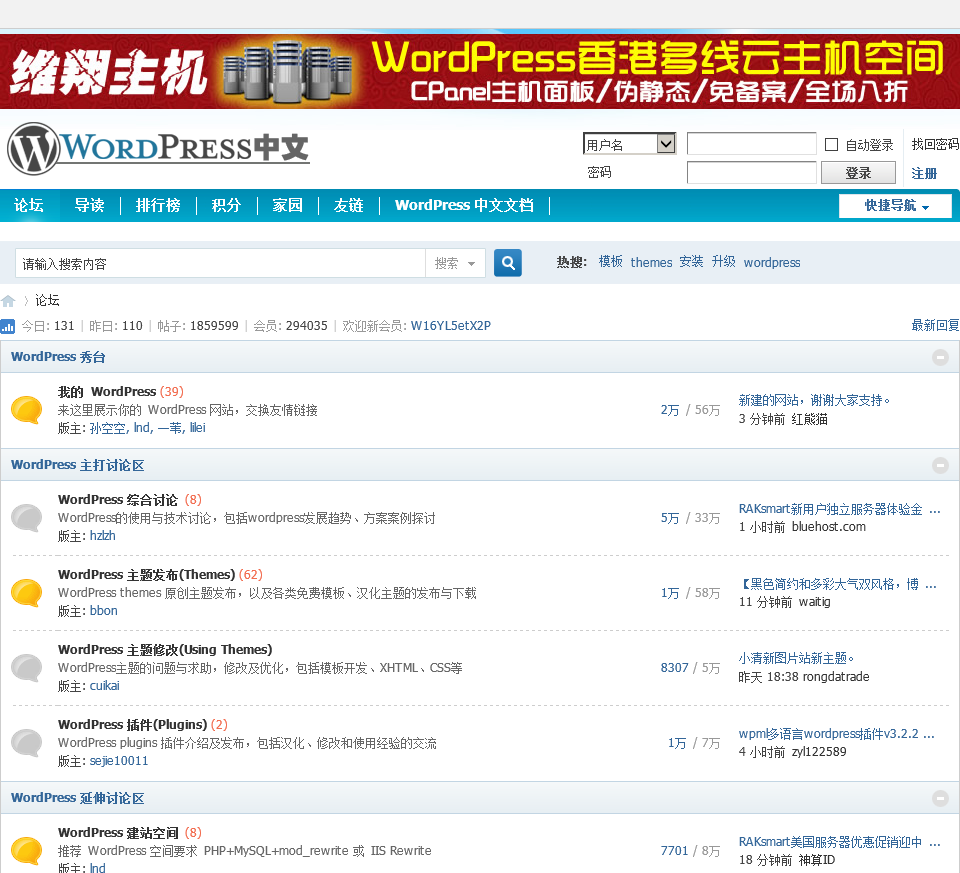This screenshot has width=960, height=873.
Task: Click the forum icon for 主题发布(Themes)
Action: (27, 593)
